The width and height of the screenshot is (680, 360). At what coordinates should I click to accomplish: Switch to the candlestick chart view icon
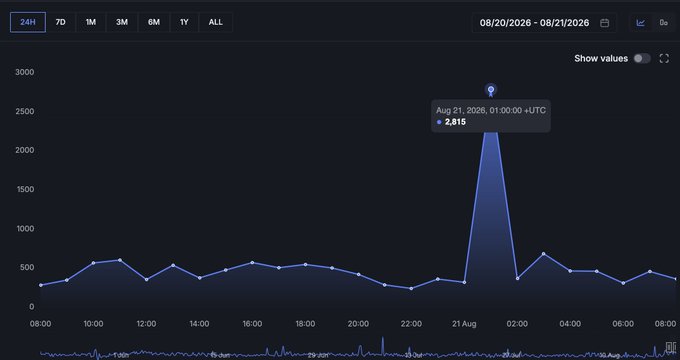click(664, 23)
